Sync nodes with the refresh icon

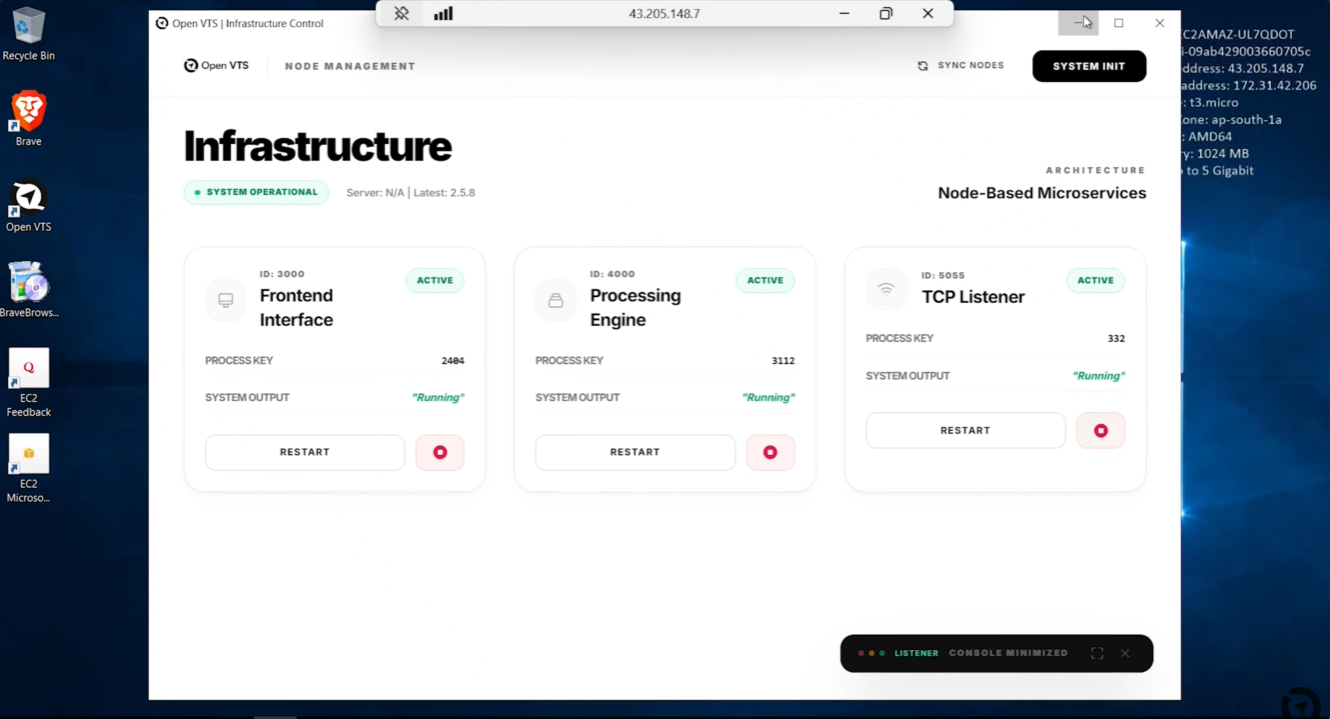923,66
